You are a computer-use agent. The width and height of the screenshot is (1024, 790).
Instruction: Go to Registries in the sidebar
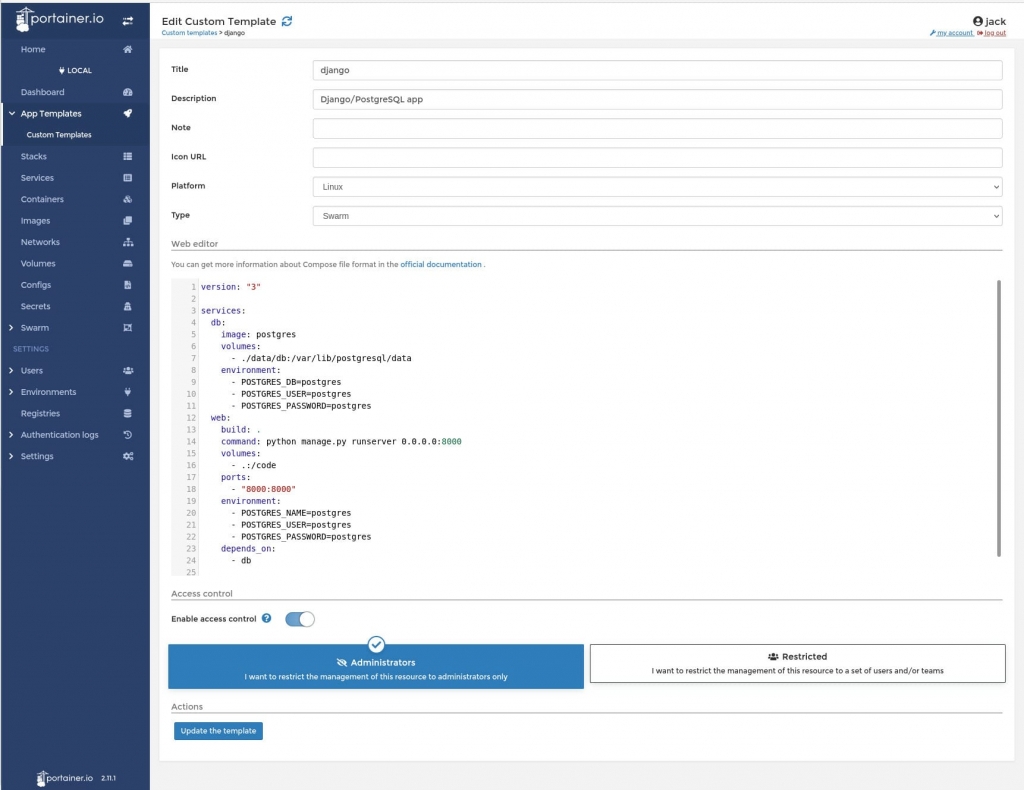coord(40,413)
